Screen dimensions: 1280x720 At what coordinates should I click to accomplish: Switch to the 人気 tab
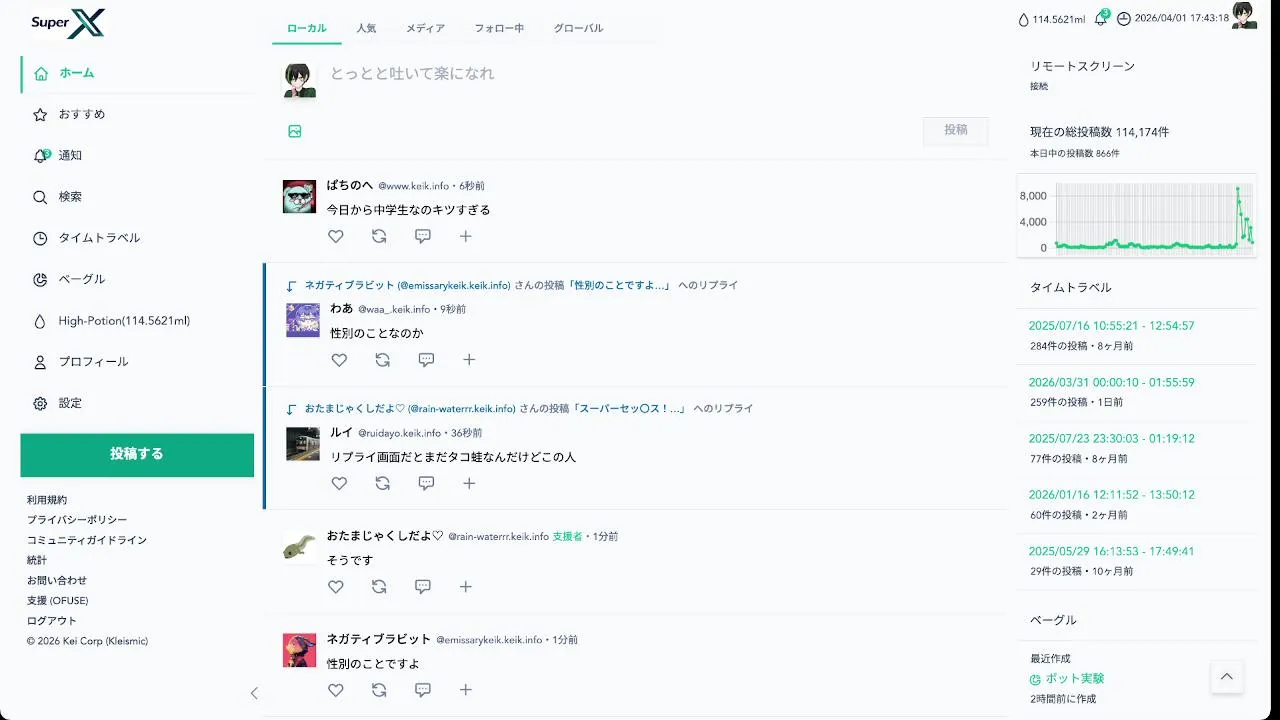[366, 28]
